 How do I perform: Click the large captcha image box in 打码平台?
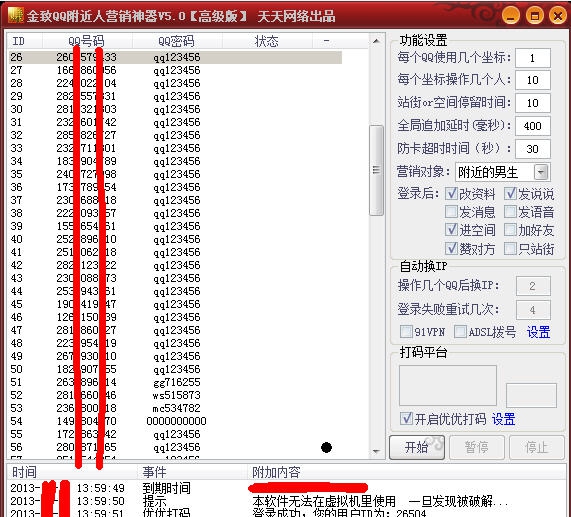pyautogui.click(x=448, y=386)
